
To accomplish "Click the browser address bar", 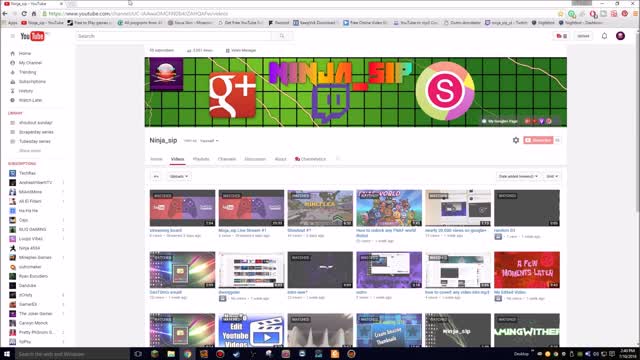I will tap(298, 13).
